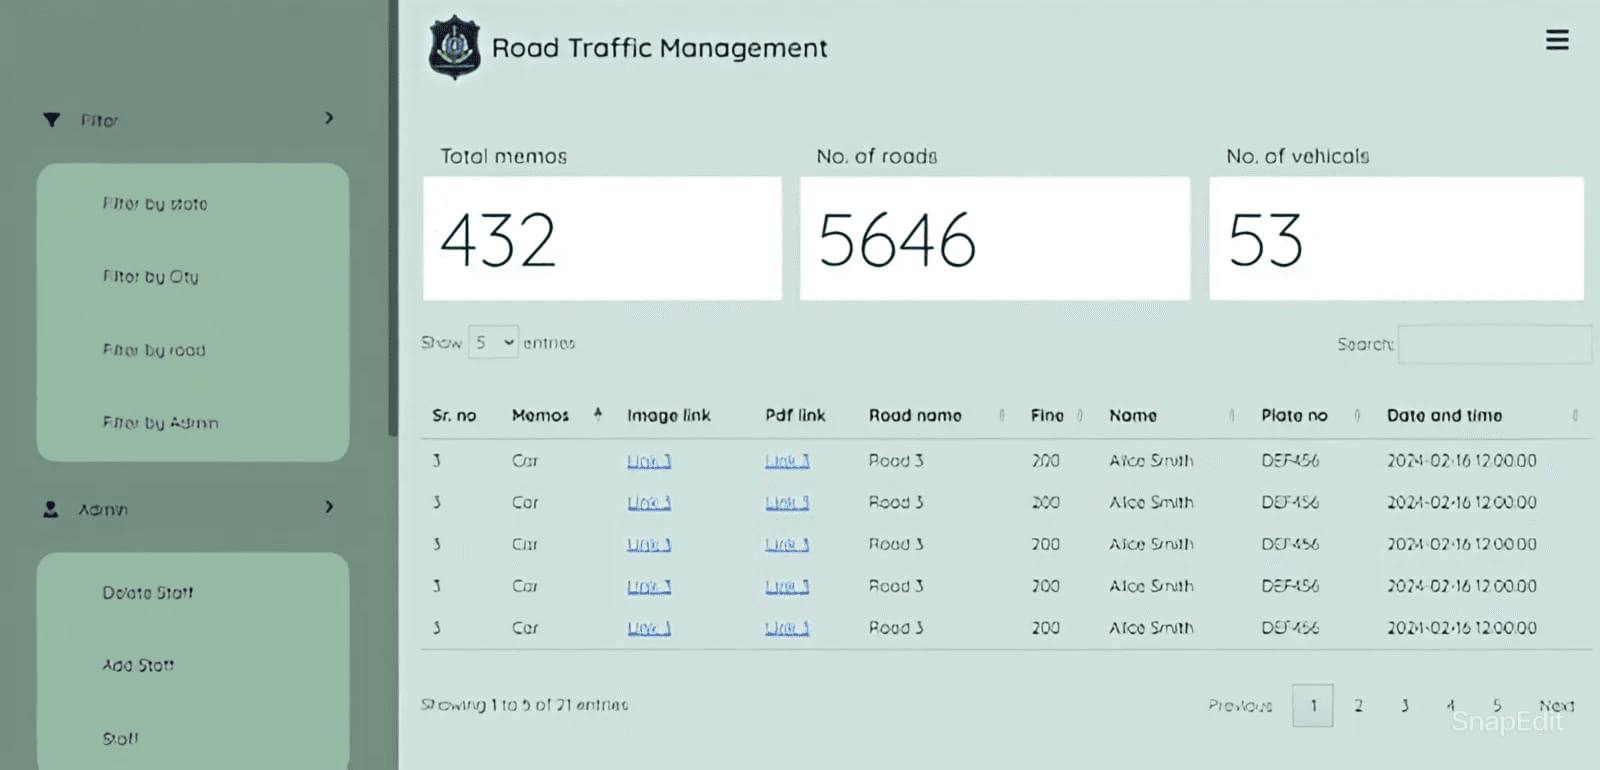Sort by Road name column
This screenshot has width=1600, height=770.
pos(1002,415)
